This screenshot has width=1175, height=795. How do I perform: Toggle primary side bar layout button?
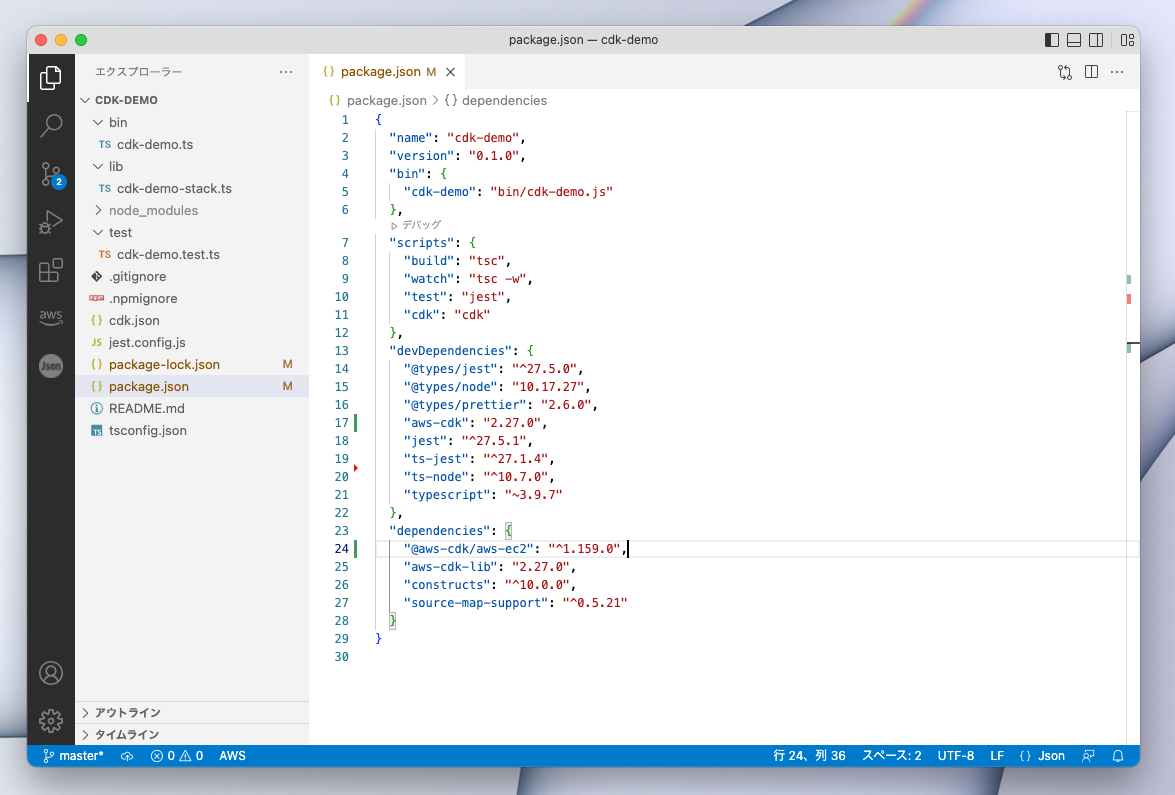1052,40
